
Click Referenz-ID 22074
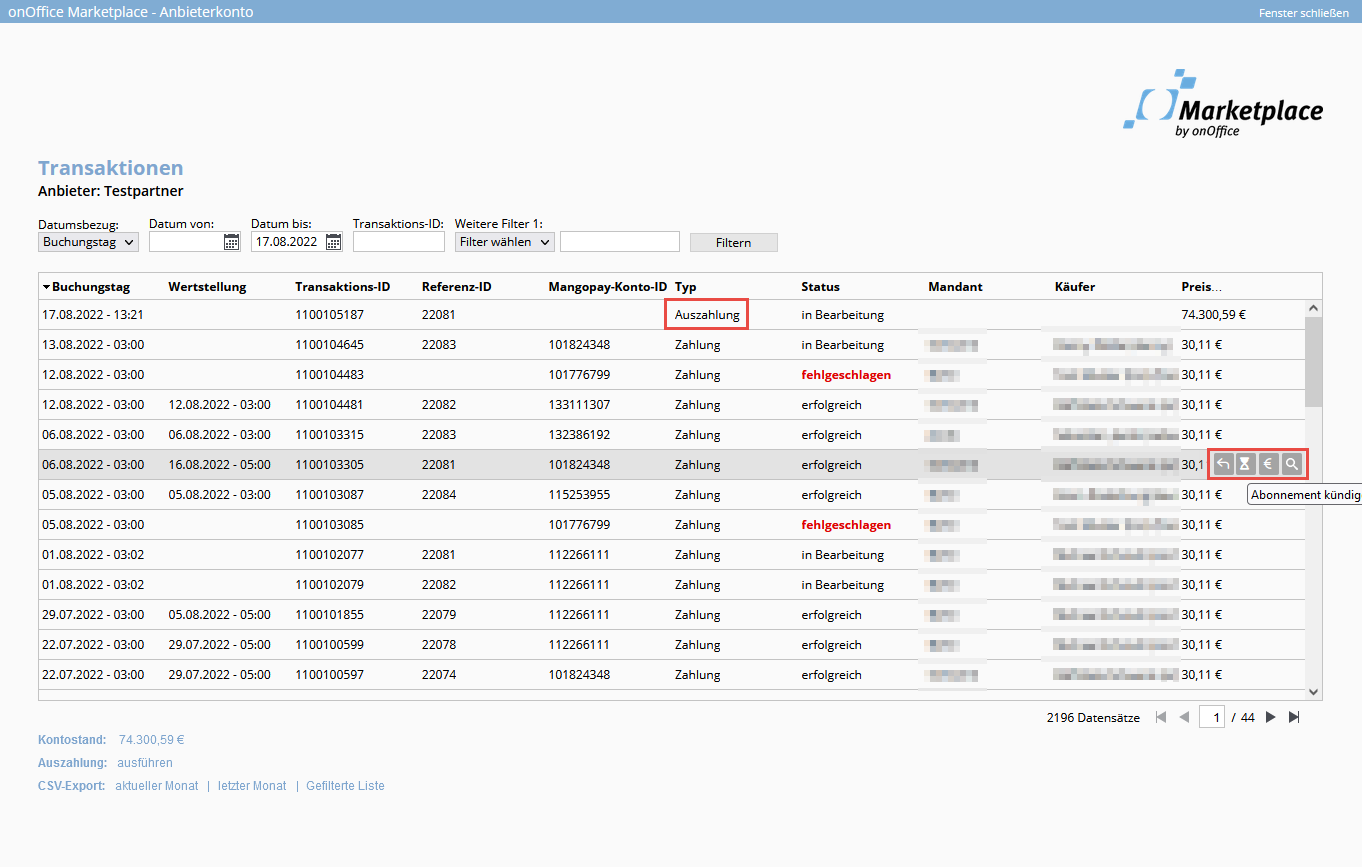point(439,675)
